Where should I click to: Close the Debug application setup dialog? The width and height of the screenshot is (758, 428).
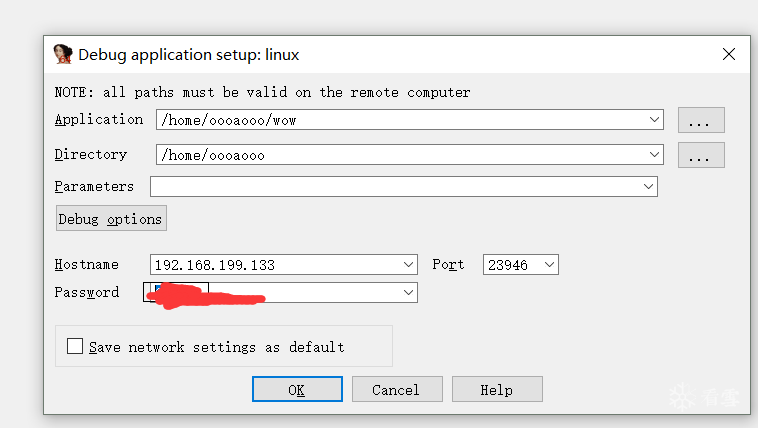(x=727, y=54)
